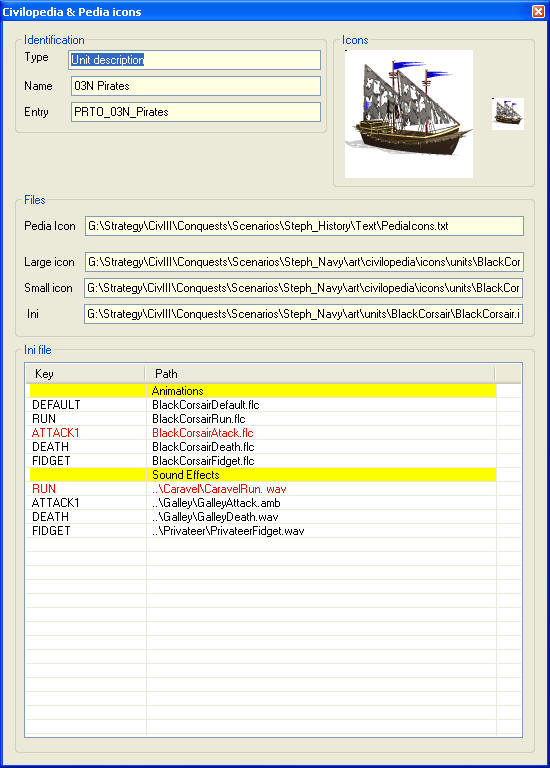This screenshot has width=550, height=768.
Task: Click the Path column header
Action: point(320,374)
